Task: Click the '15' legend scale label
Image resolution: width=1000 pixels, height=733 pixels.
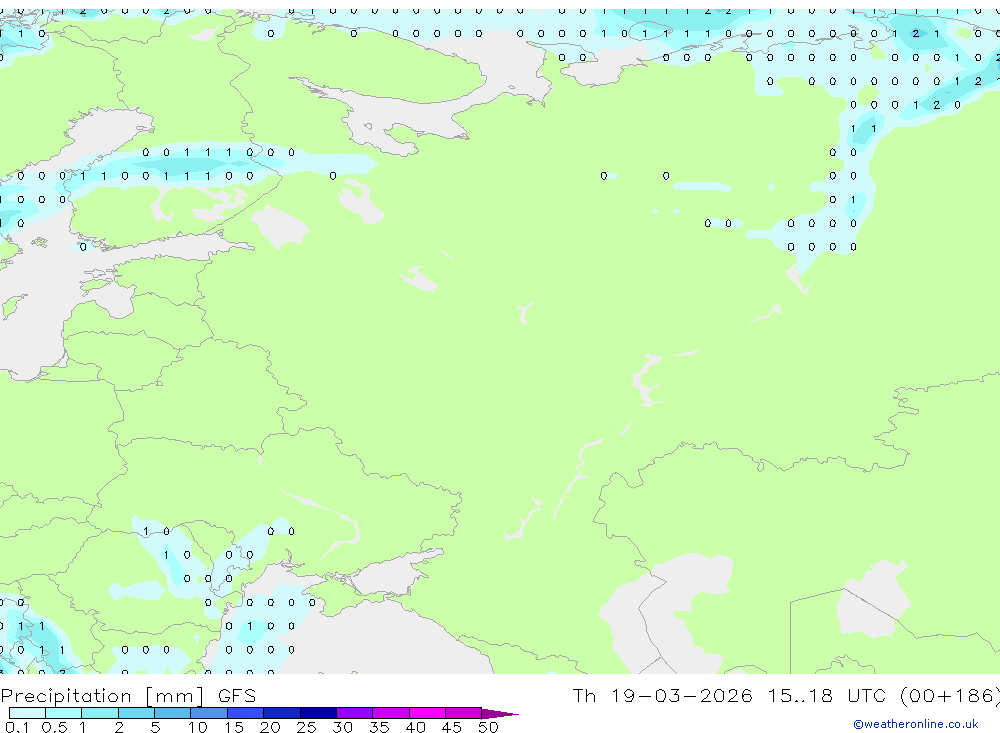Action: point(233,727)
